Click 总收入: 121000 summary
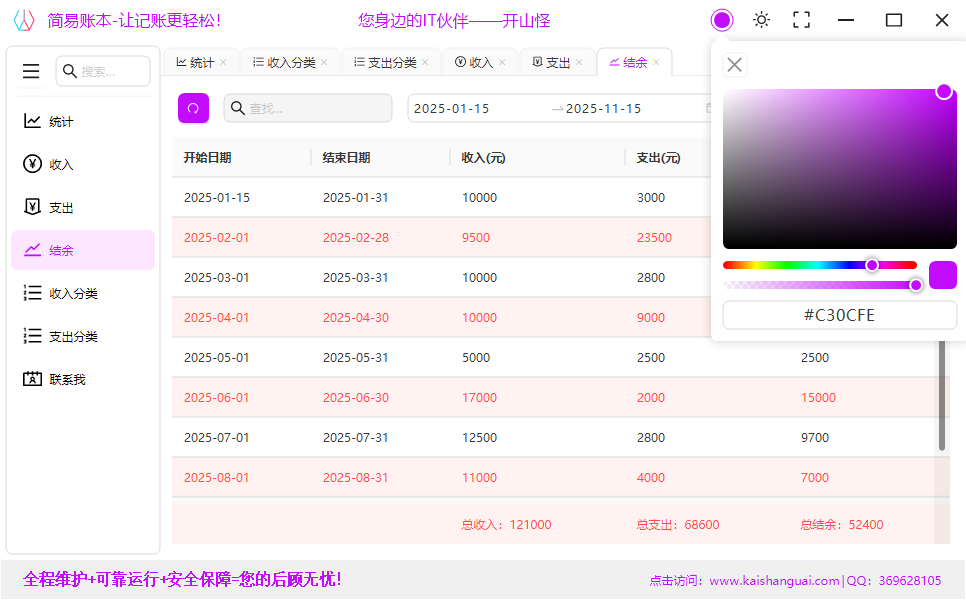Screen dimensions: 966x600 pos(506,525)
